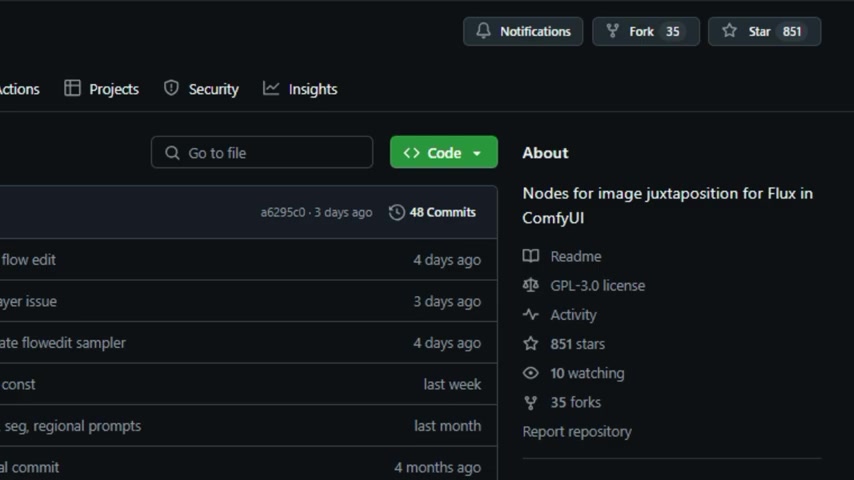Click the Insights graph icon
Viewport: 854px width, 480px height.
pos(271,88)
